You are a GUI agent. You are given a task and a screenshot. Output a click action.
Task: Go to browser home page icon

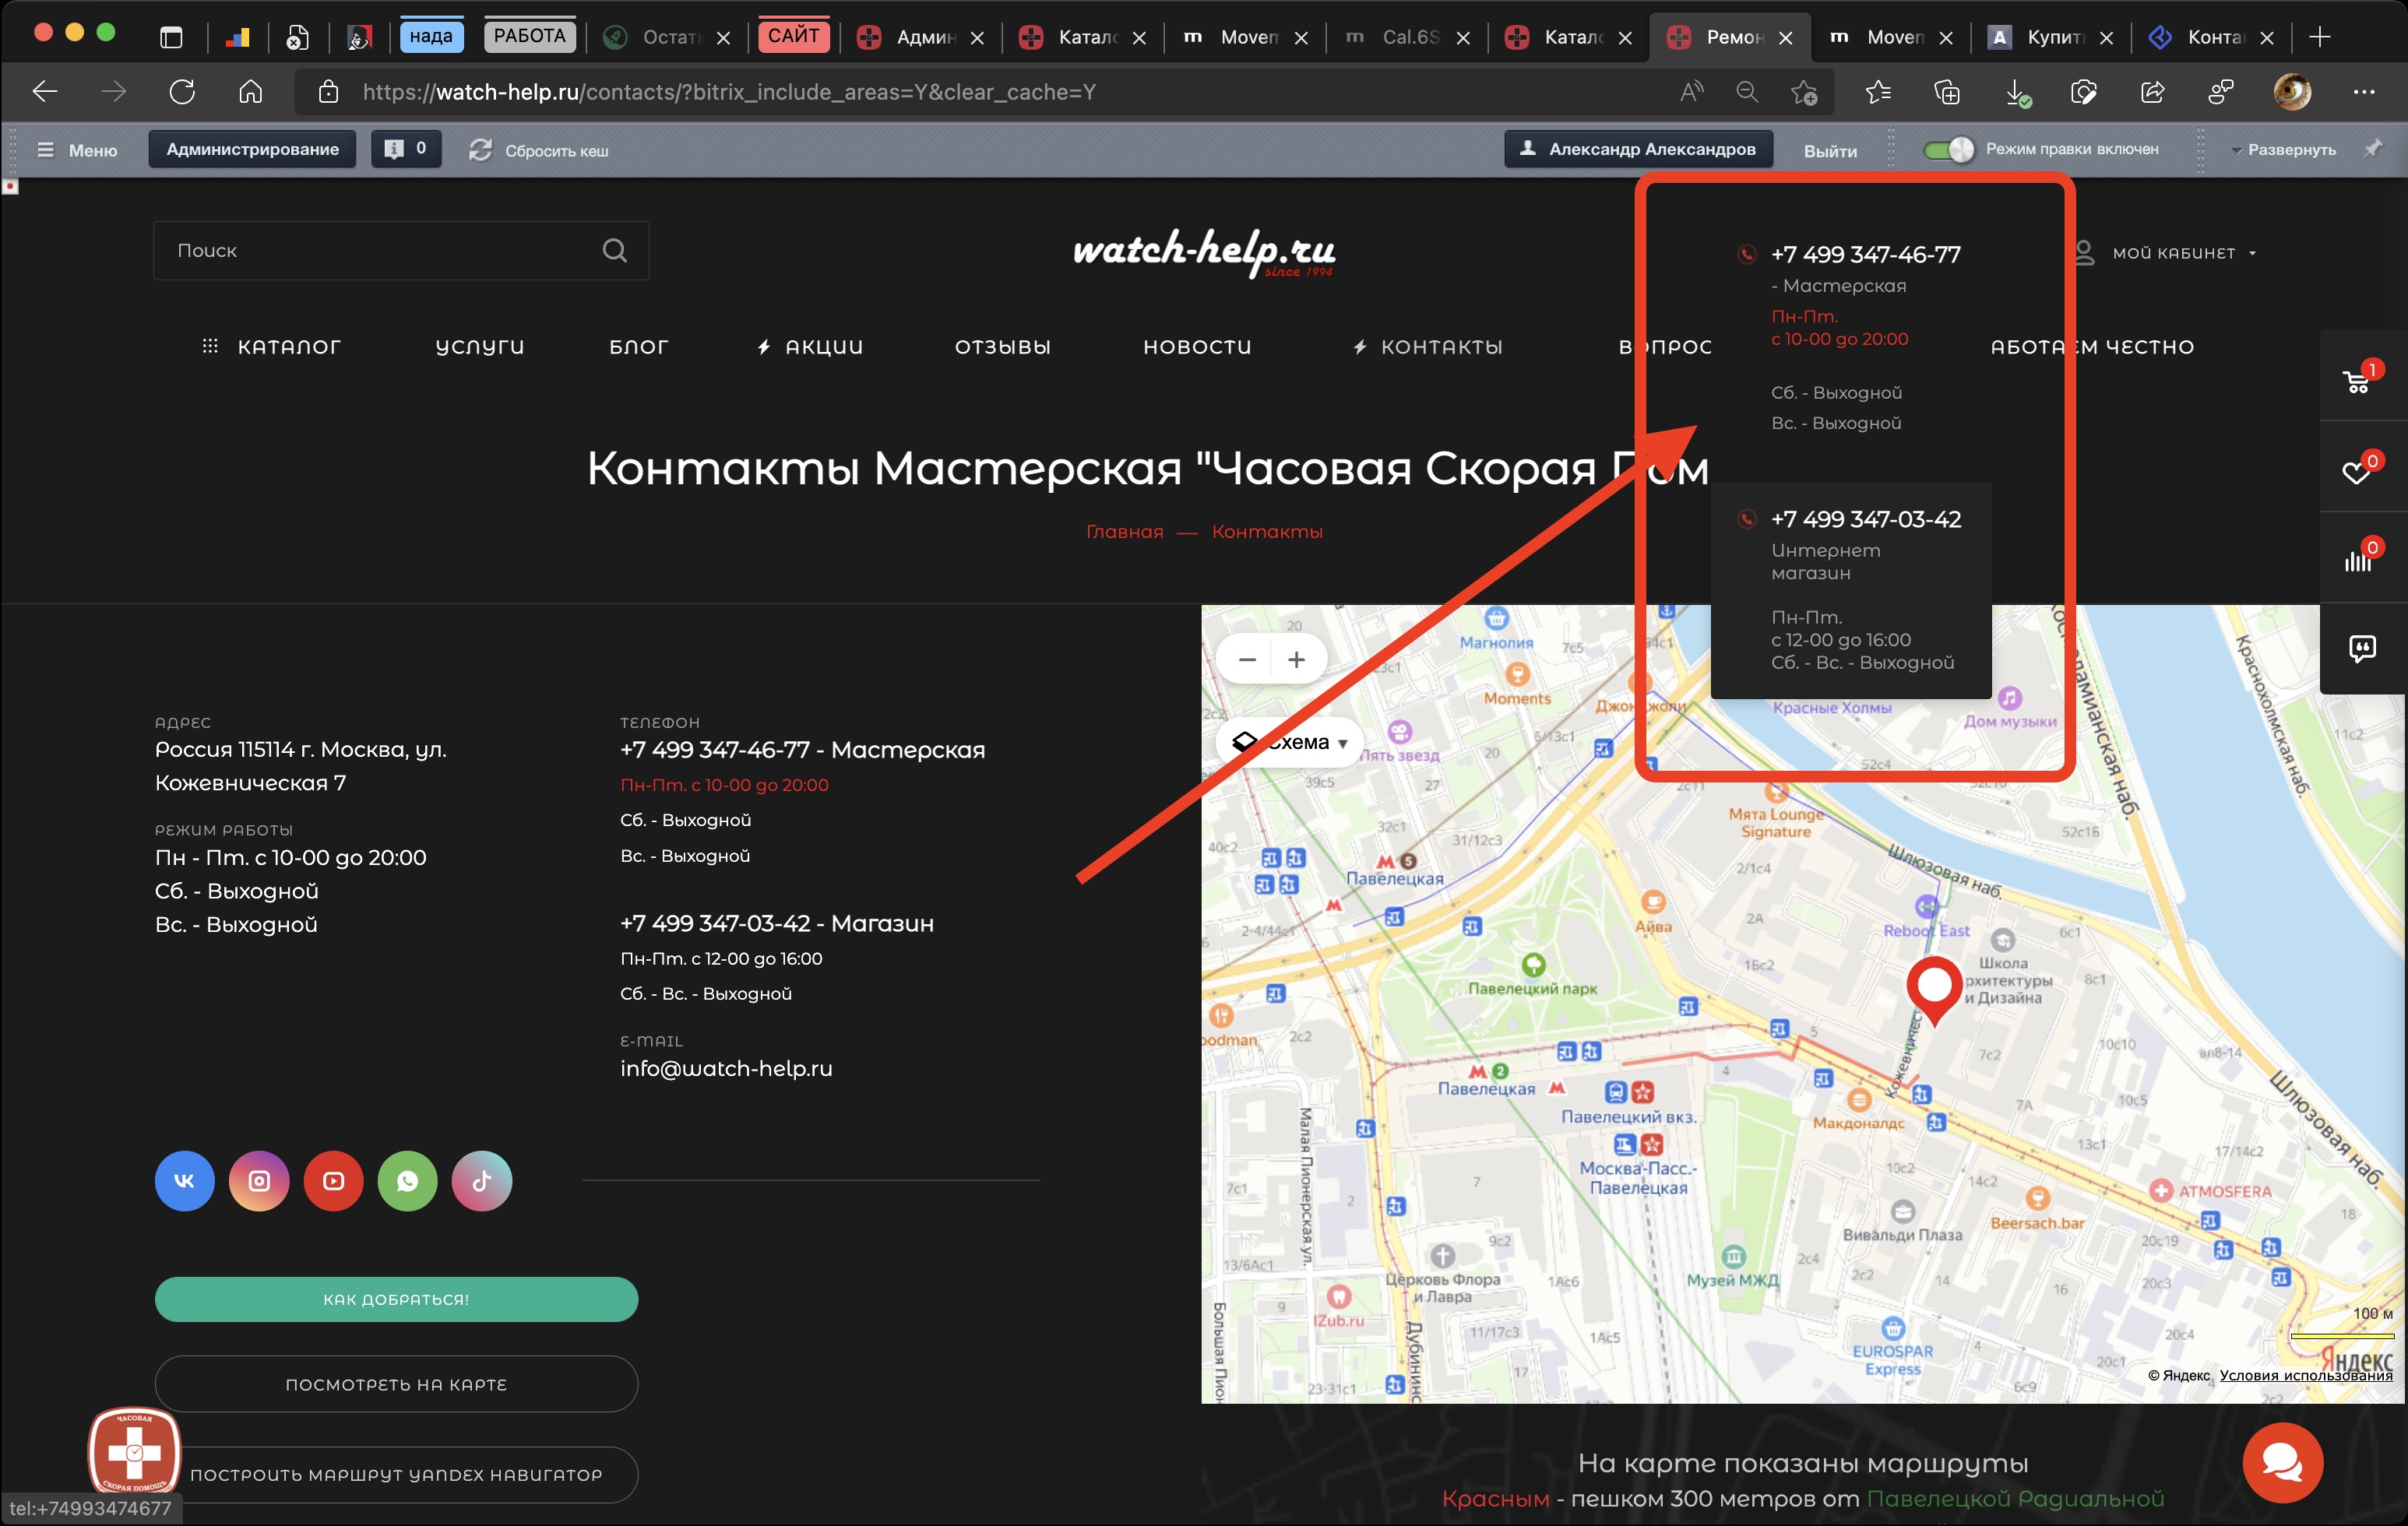click(x=250, y=92)
